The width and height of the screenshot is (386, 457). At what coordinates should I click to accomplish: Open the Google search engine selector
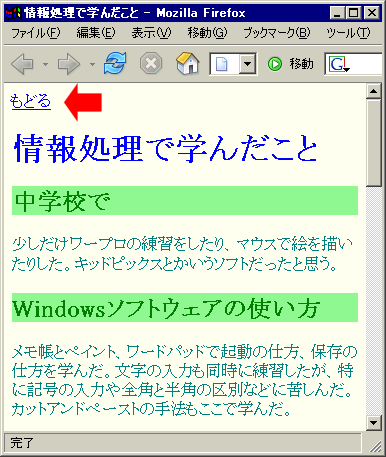point(340,64)
